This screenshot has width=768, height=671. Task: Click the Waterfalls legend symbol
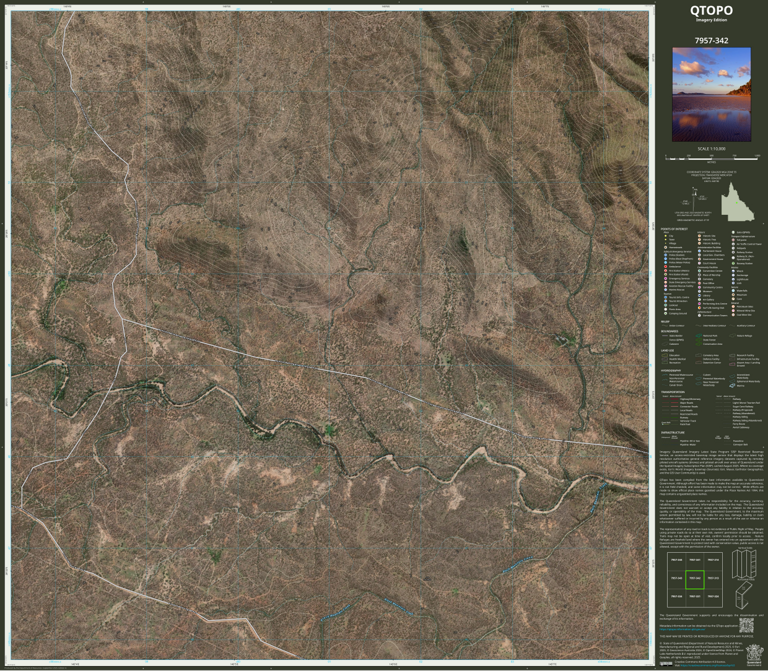[x=733, y=290]
